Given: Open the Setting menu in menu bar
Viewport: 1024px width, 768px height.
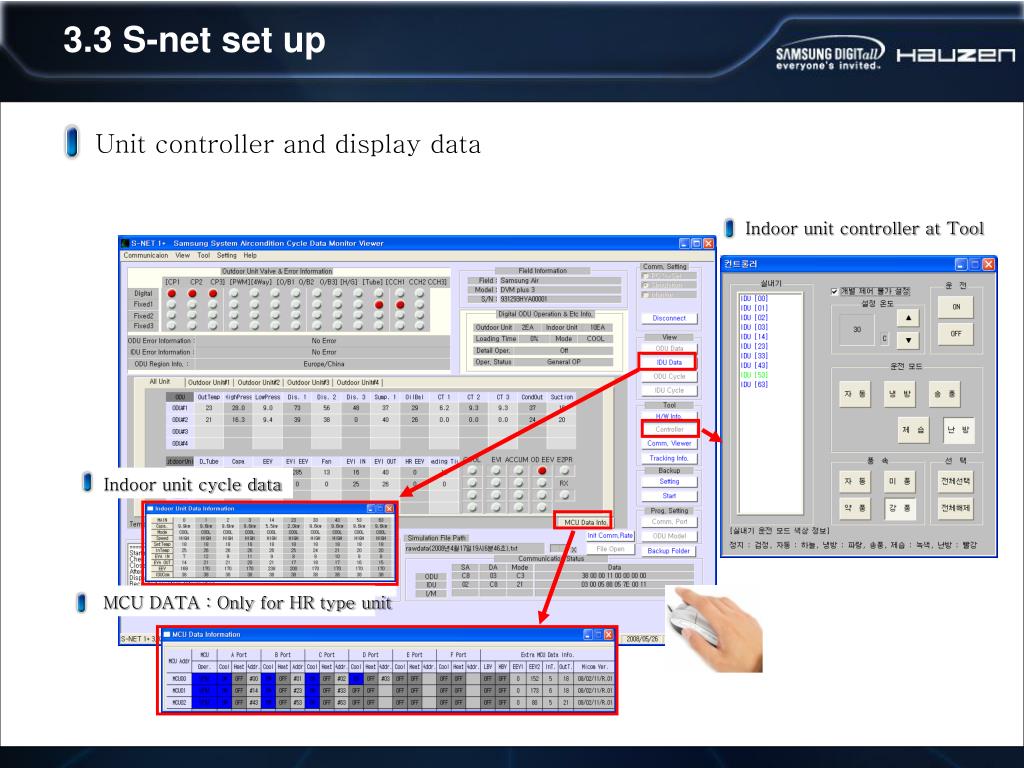Looking at the screenshot, I should (227, 255).
